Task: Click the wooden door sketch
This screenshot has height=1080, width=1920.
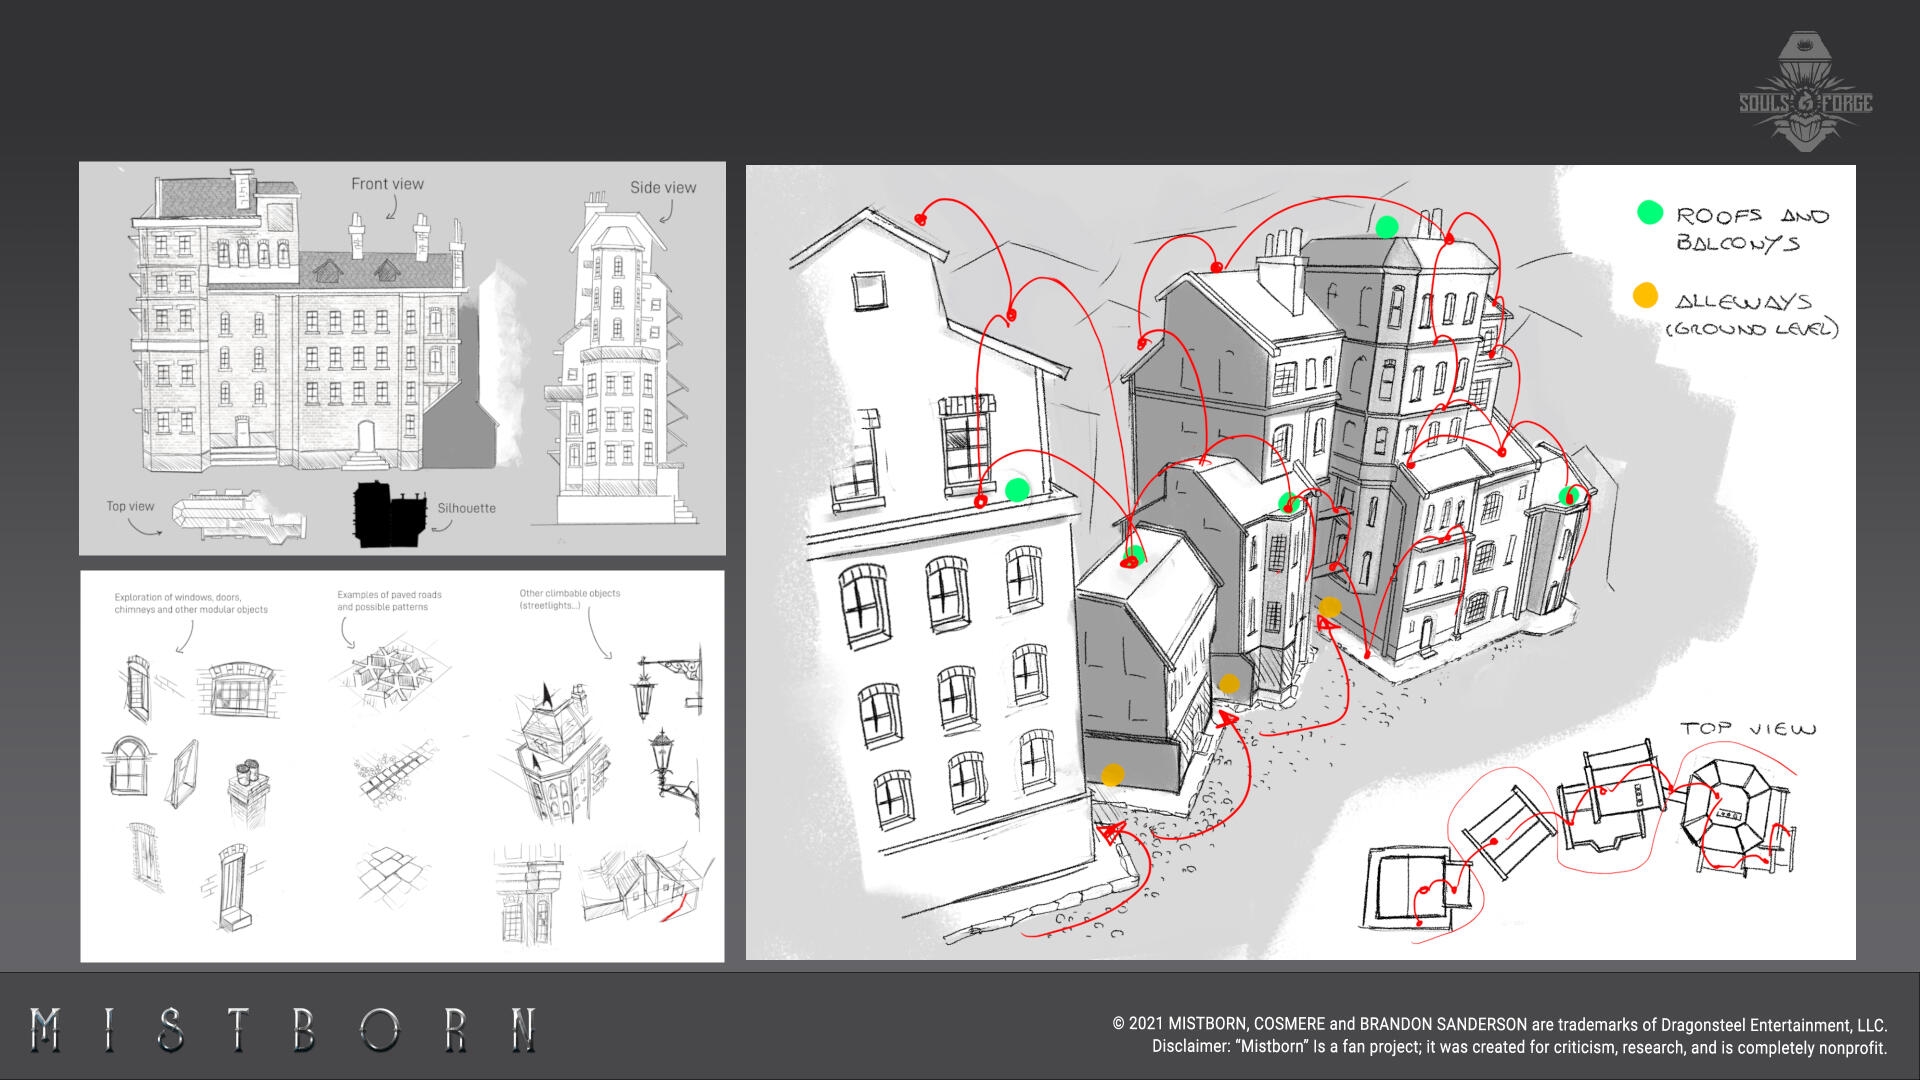Action: pos(232,886)
